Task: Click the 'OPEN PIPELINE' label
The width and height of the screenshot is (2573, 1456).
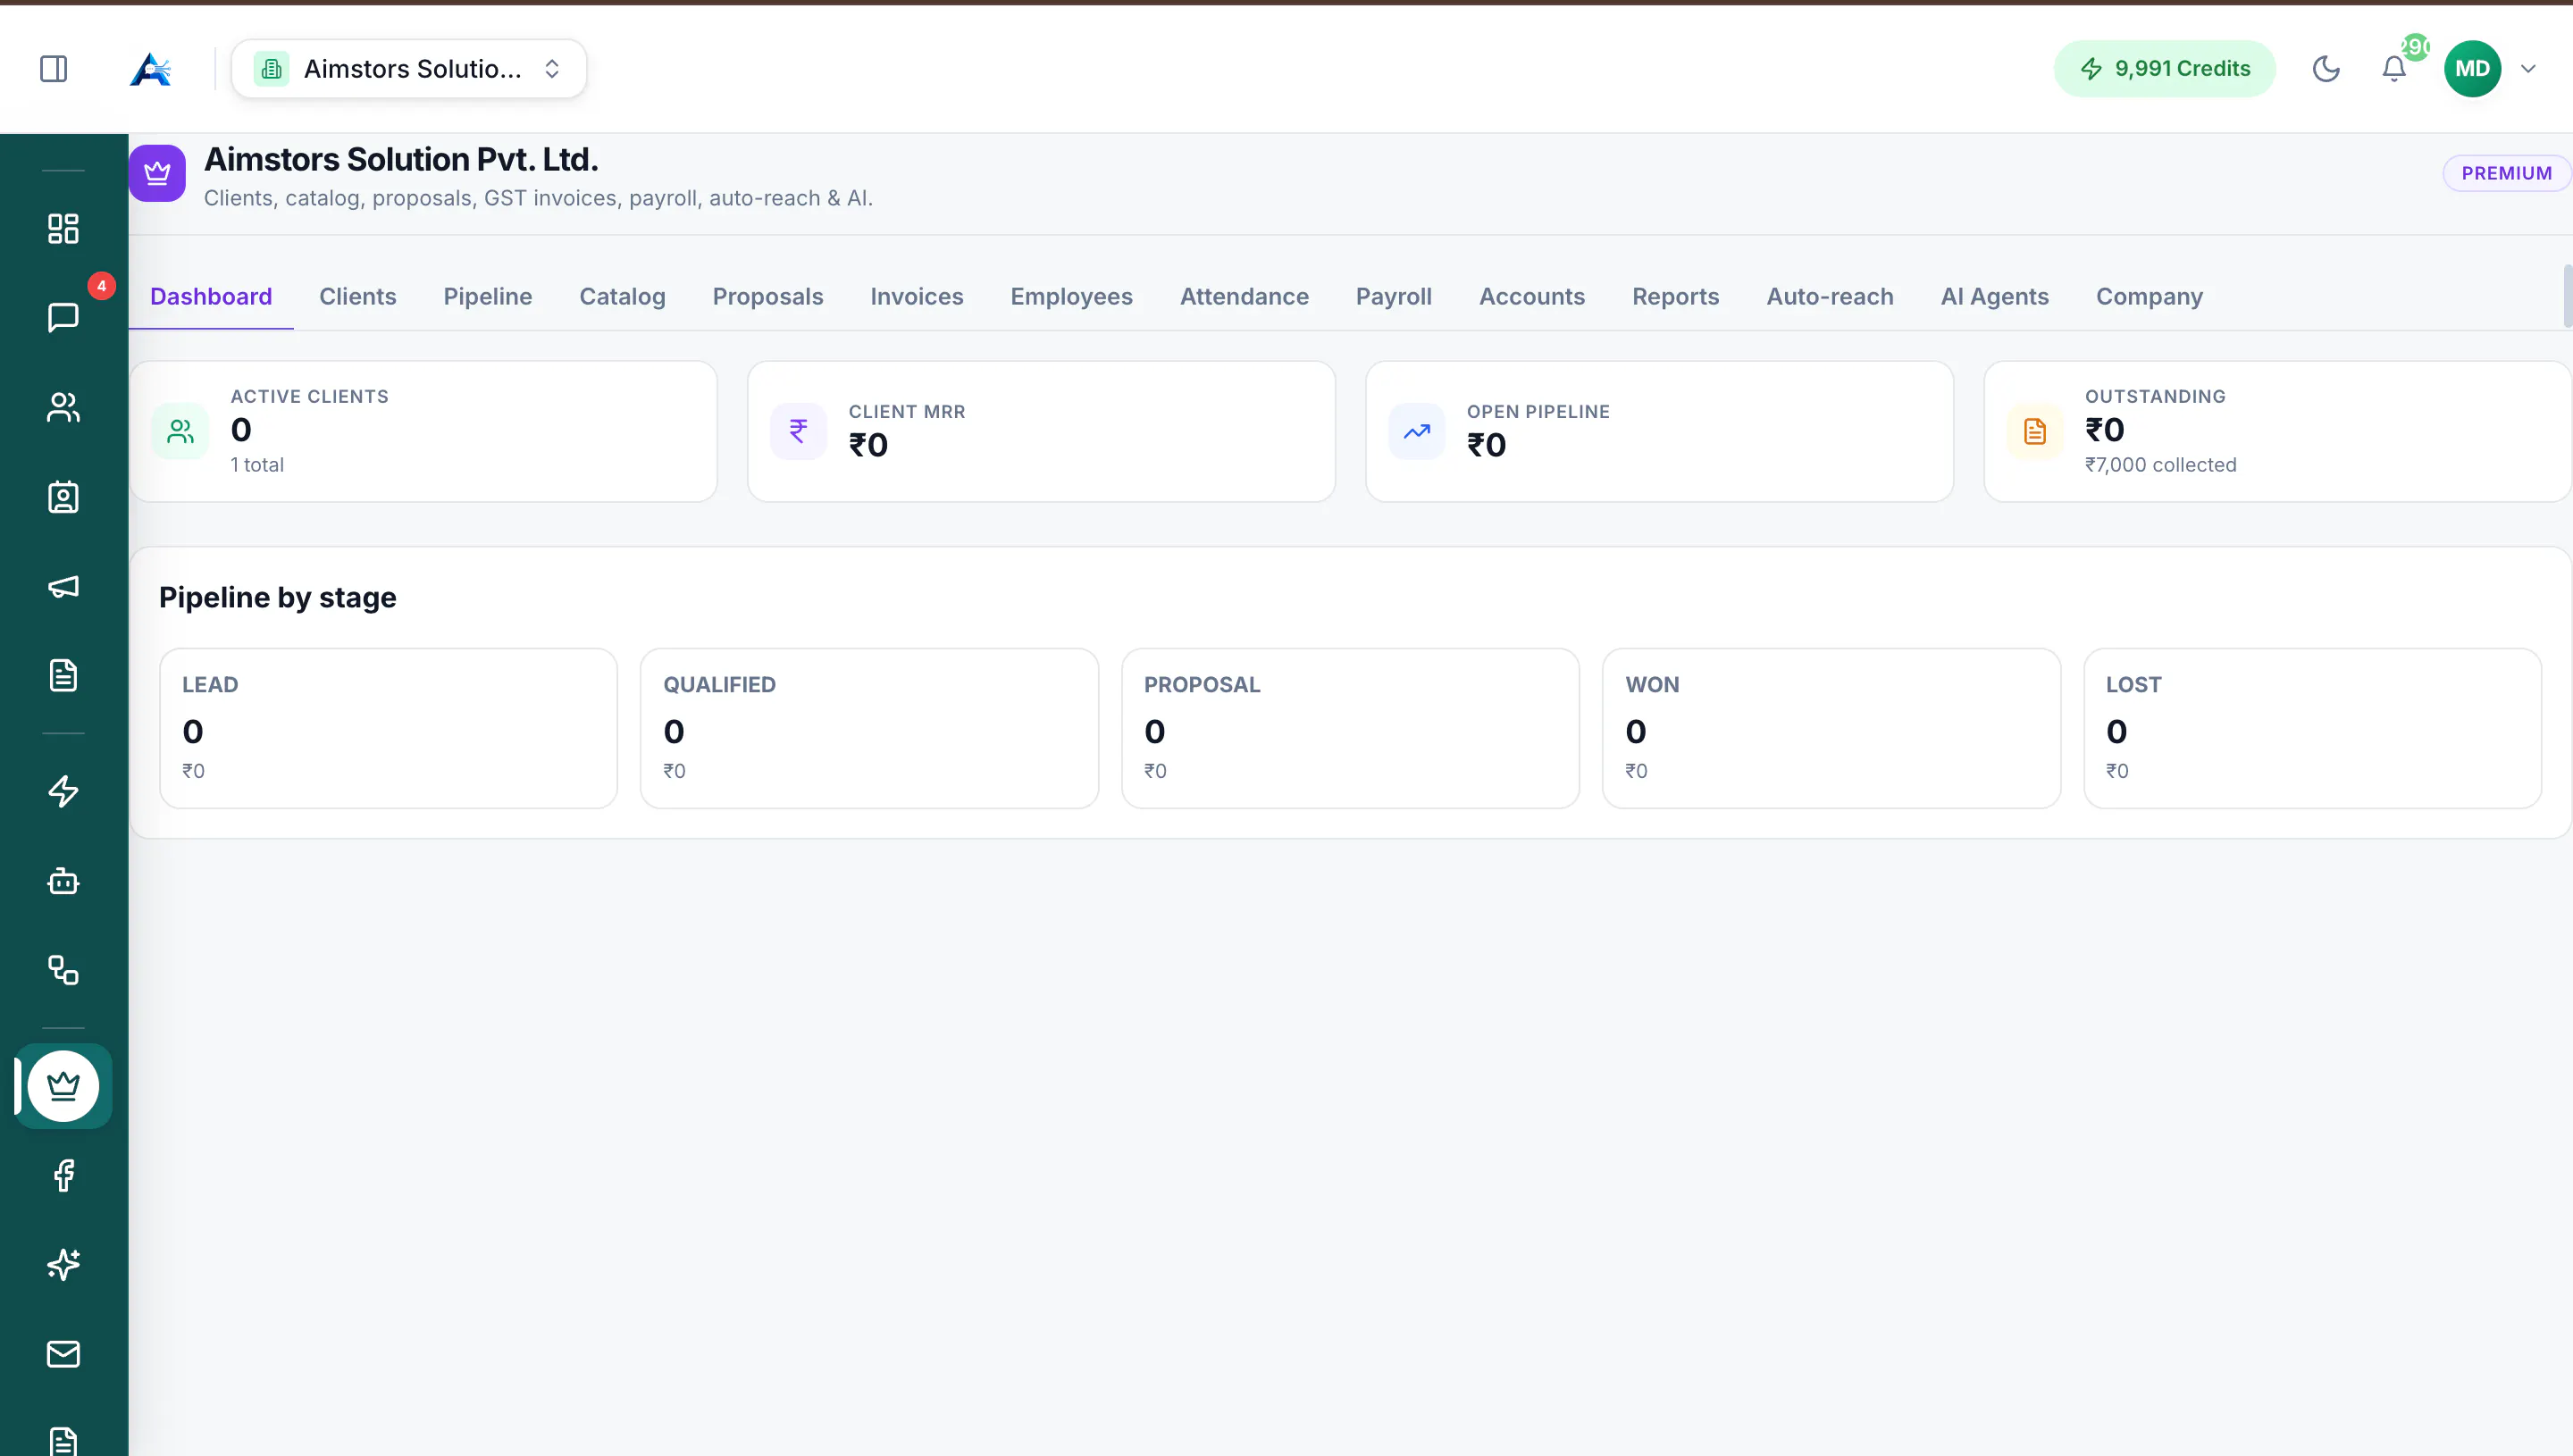Action: (1538, 412)
